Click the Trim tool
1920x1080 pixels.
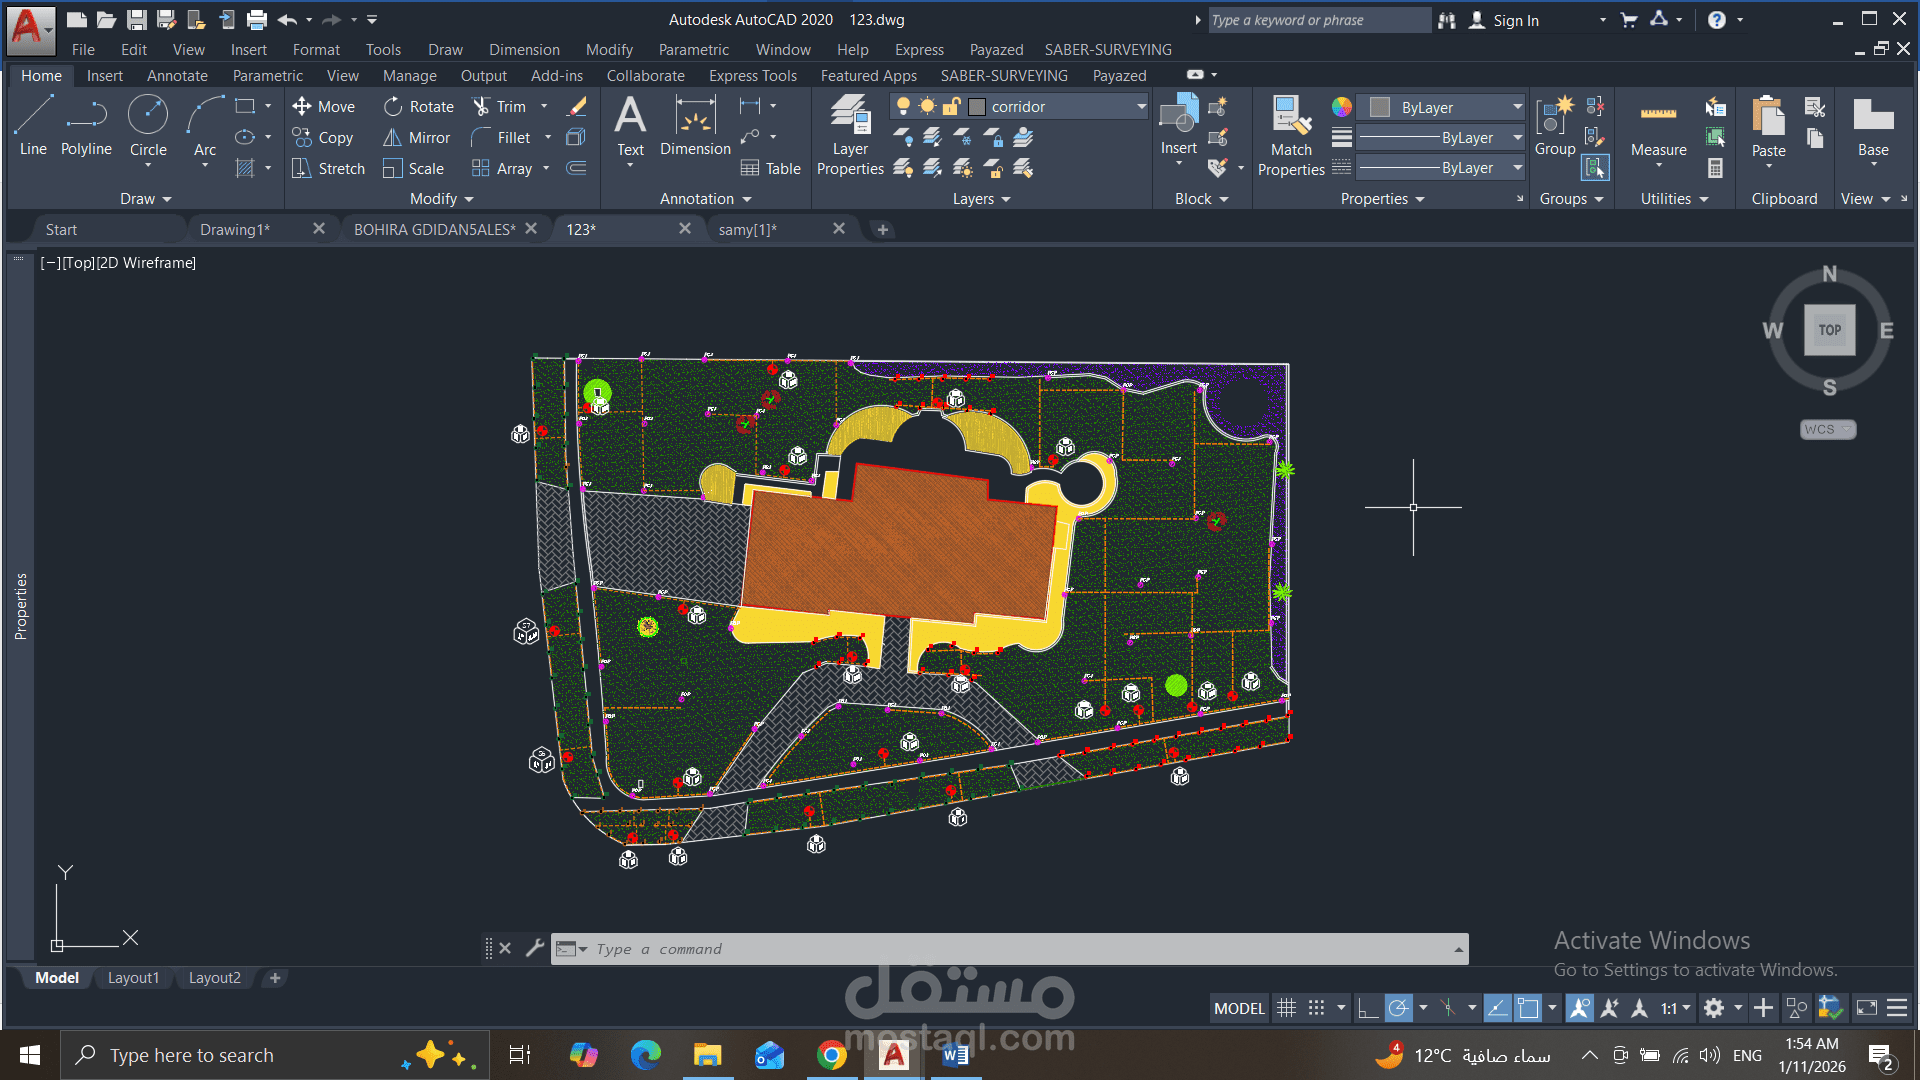click(x=499, y=106)
